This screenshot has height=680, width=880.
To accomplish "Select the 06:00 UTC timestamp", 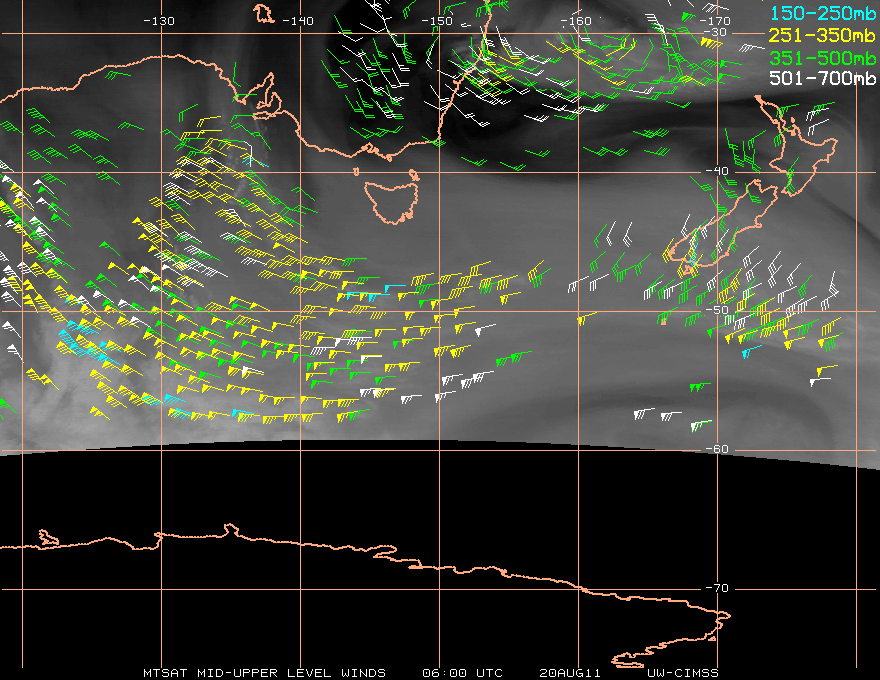I will [462, 672].
